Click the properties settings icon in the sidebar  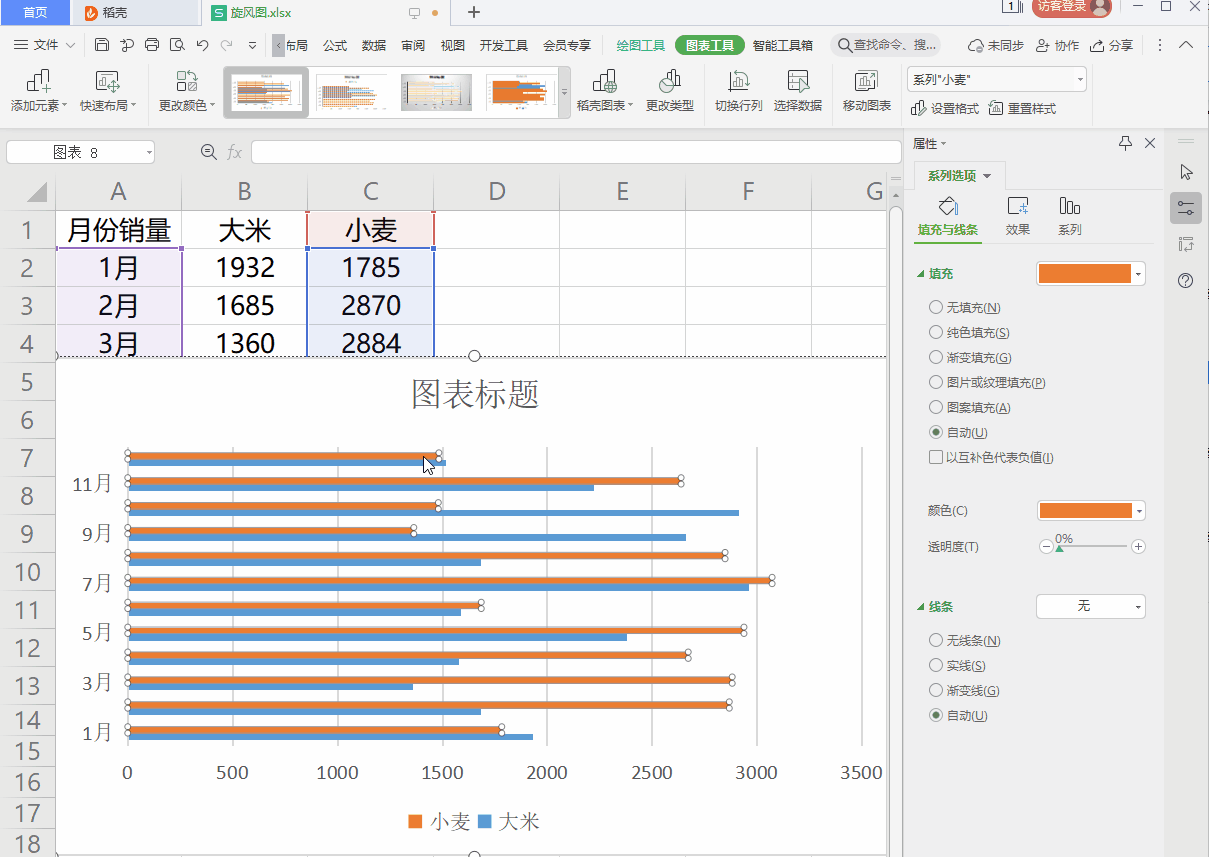[x=1186, y=208]
